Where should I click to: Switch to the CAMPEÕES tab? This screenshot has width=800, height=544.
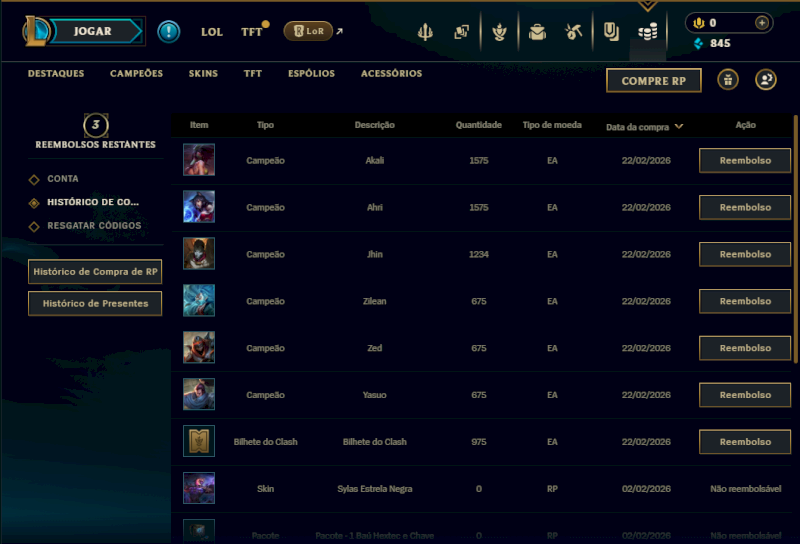(137, 73)
